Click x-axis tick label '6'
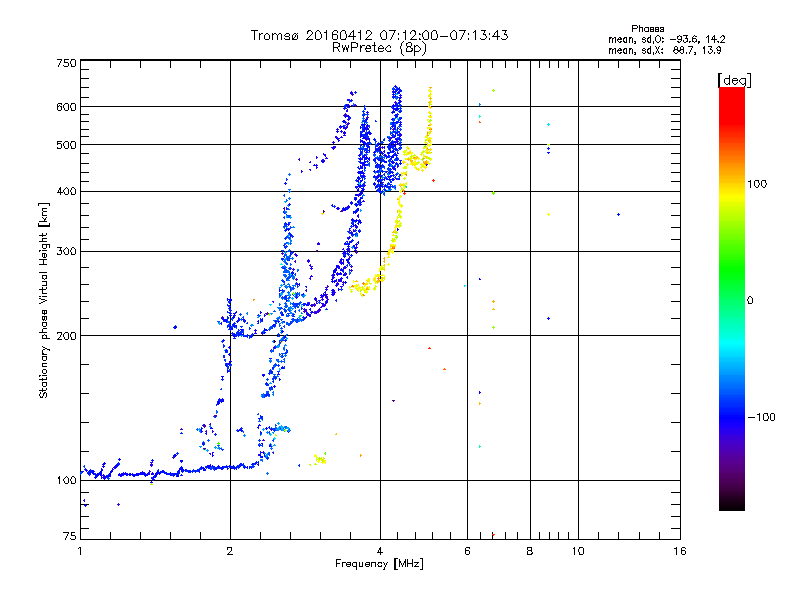 point(467,552)
